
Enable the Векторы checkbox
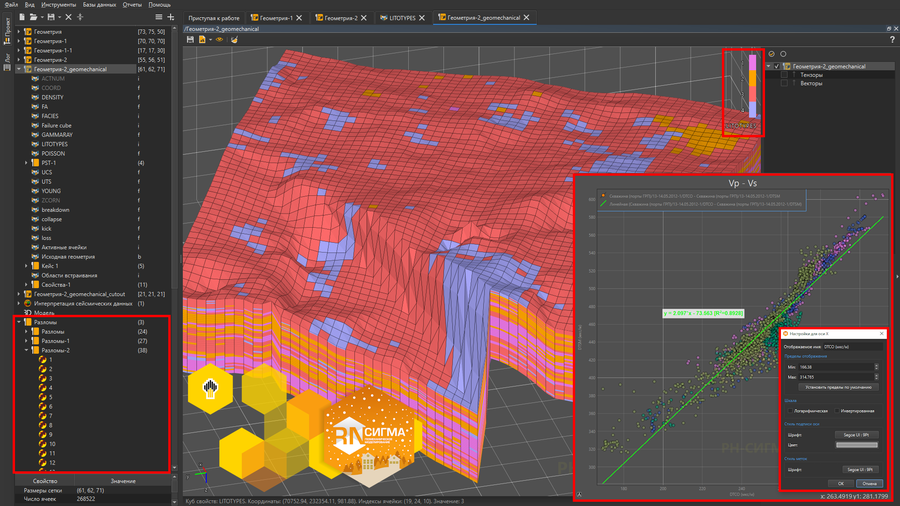(x=785, y=84)
